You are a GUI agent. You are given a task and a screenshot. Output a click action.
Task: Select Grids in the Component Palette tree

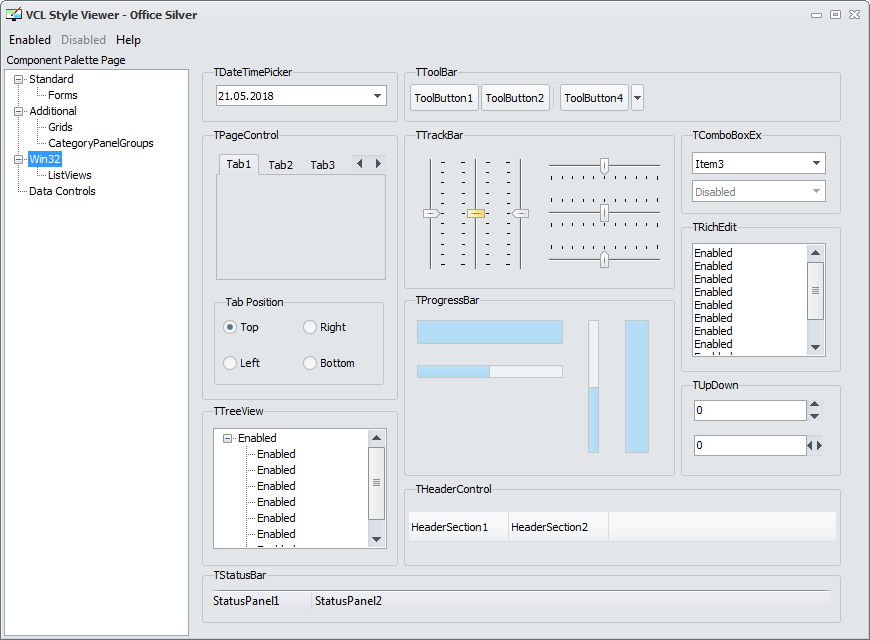click(x=60, y=127)
